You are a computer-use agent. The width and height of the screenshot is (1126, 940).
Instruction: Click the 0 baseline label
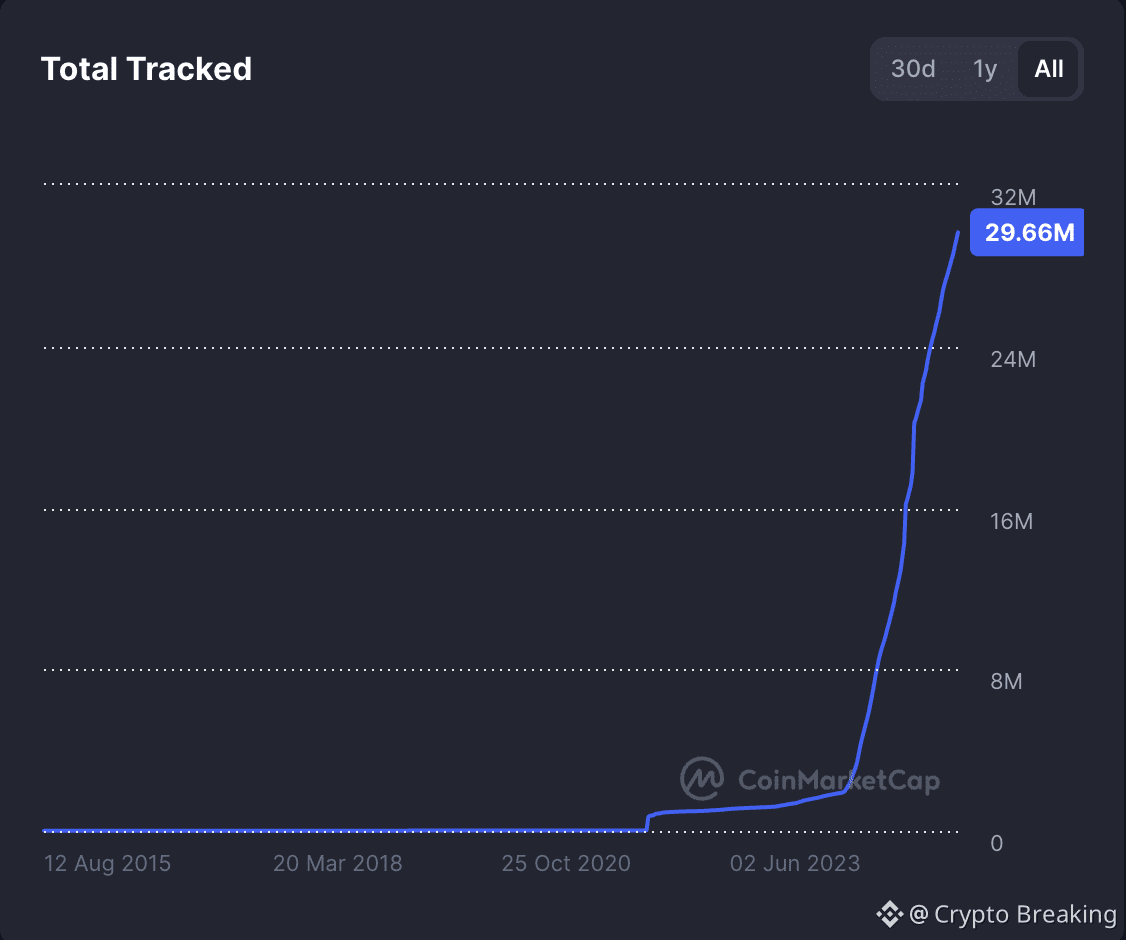tap(996, 843)
